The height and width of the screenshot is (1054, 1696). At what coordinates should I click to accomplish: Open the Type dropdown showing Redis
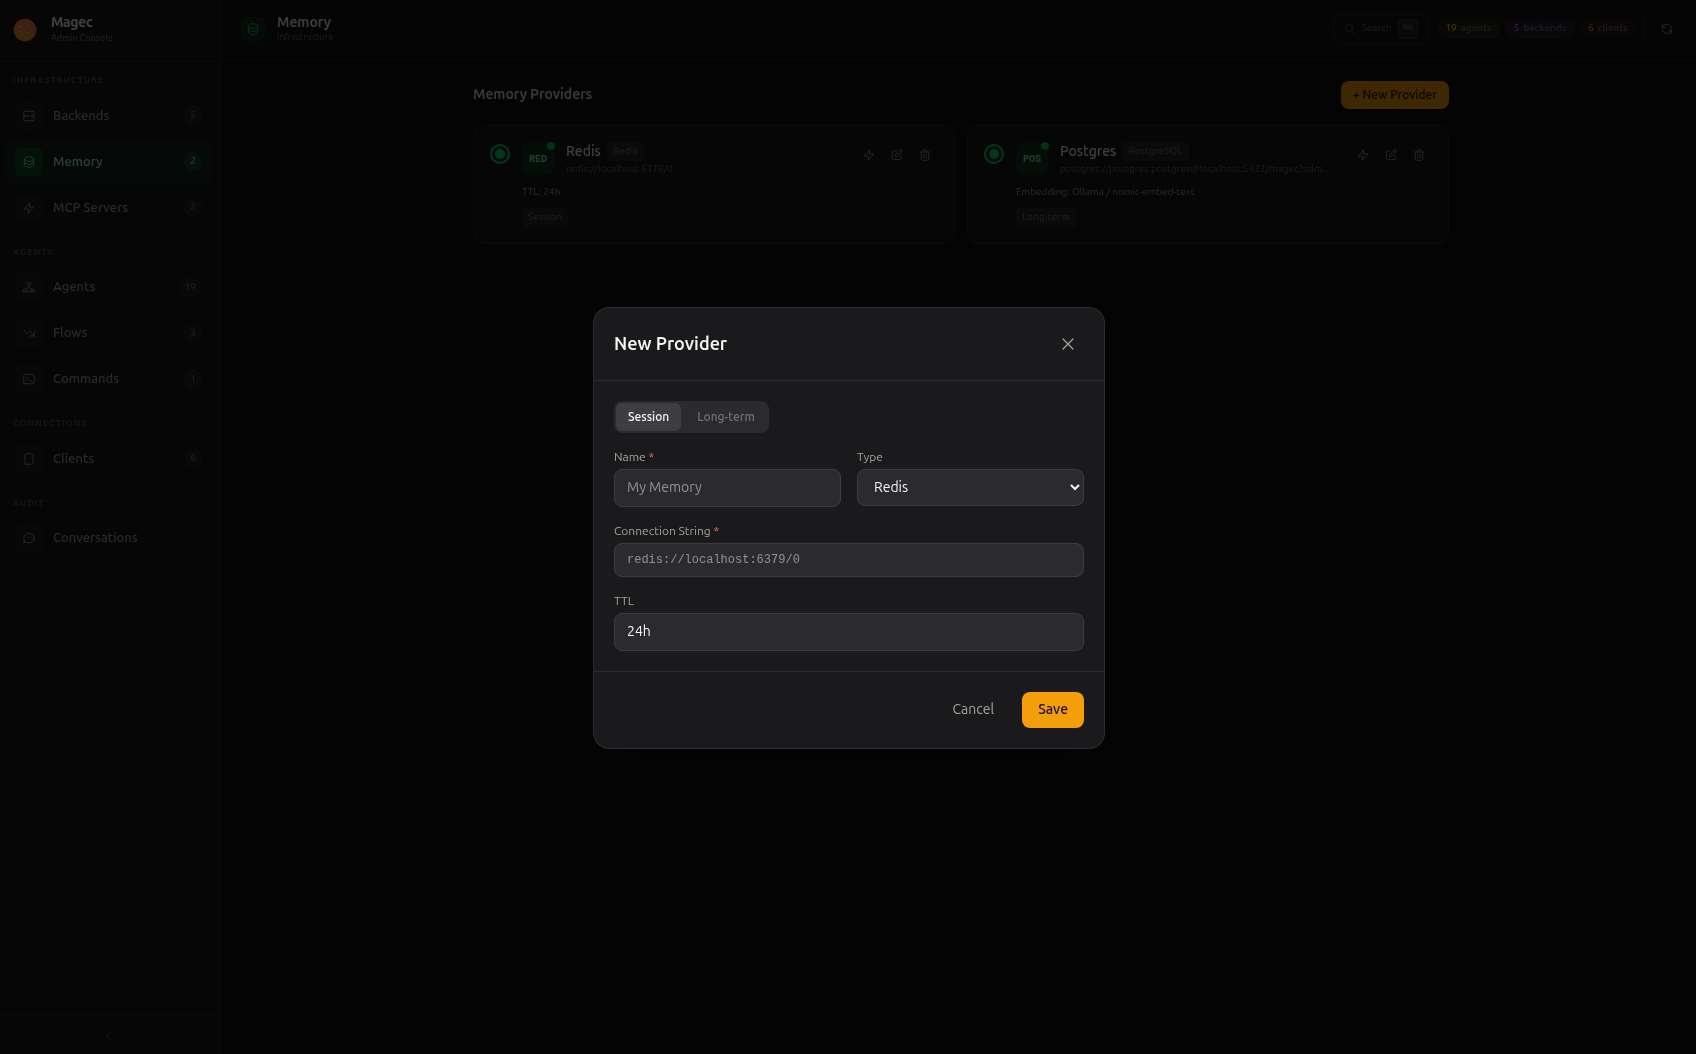(969, 487)
